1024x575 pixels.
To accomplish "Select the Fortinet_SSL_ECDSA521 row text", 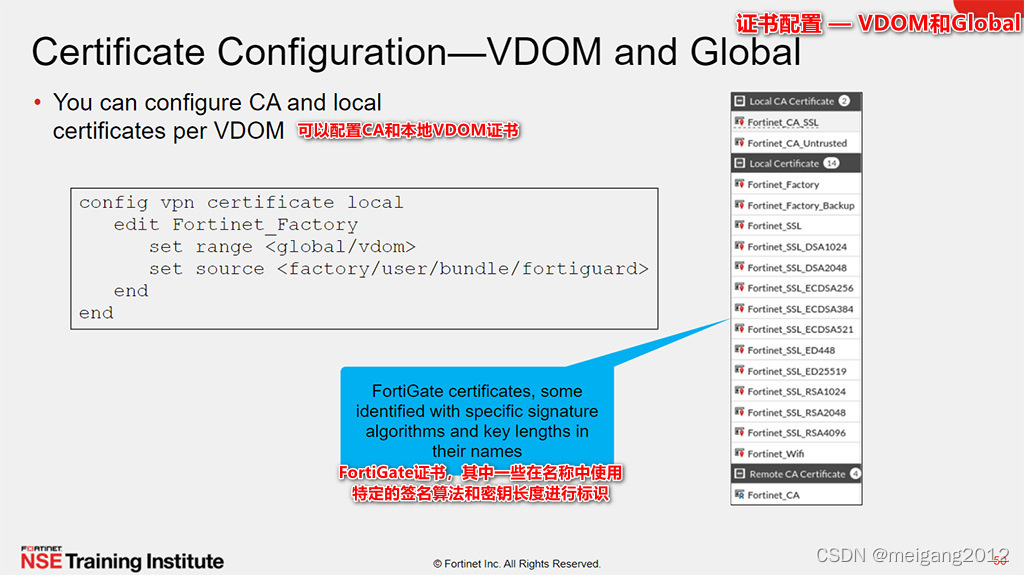I will pyautogui.click(x=801, y=330).
